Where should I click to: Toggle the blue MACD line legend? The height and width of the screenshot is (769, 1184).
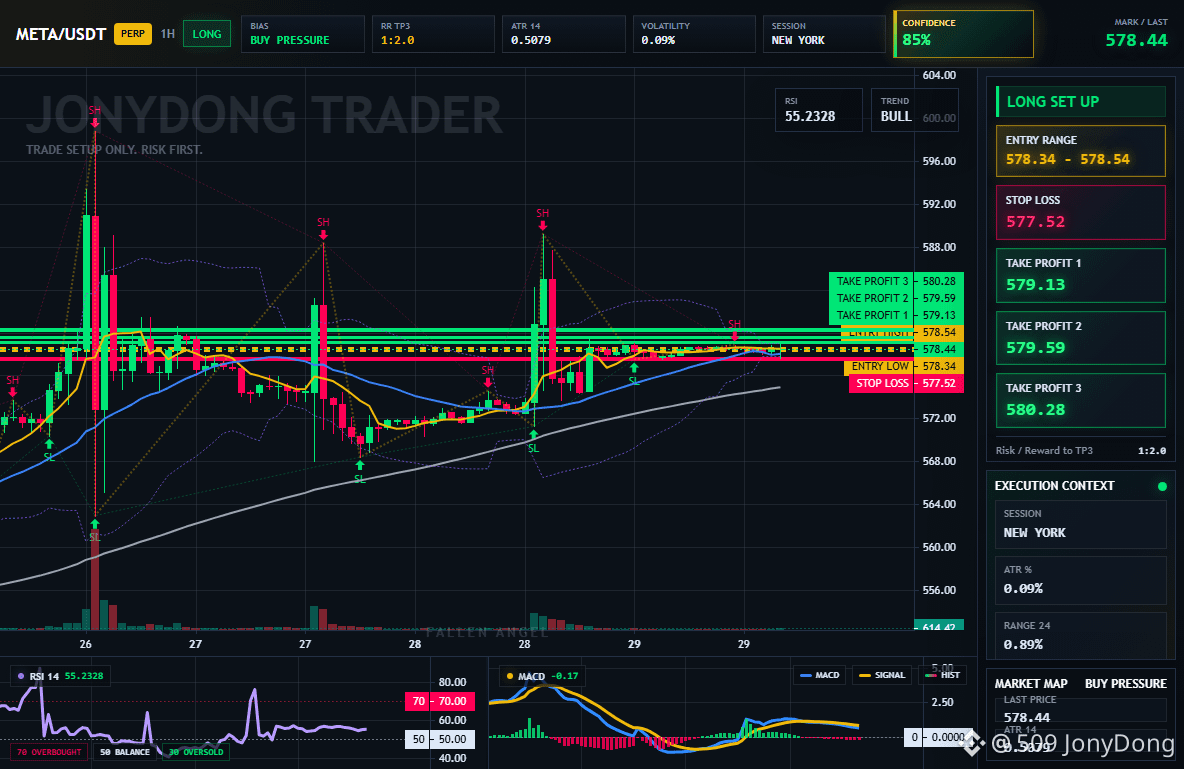point(819,675)
